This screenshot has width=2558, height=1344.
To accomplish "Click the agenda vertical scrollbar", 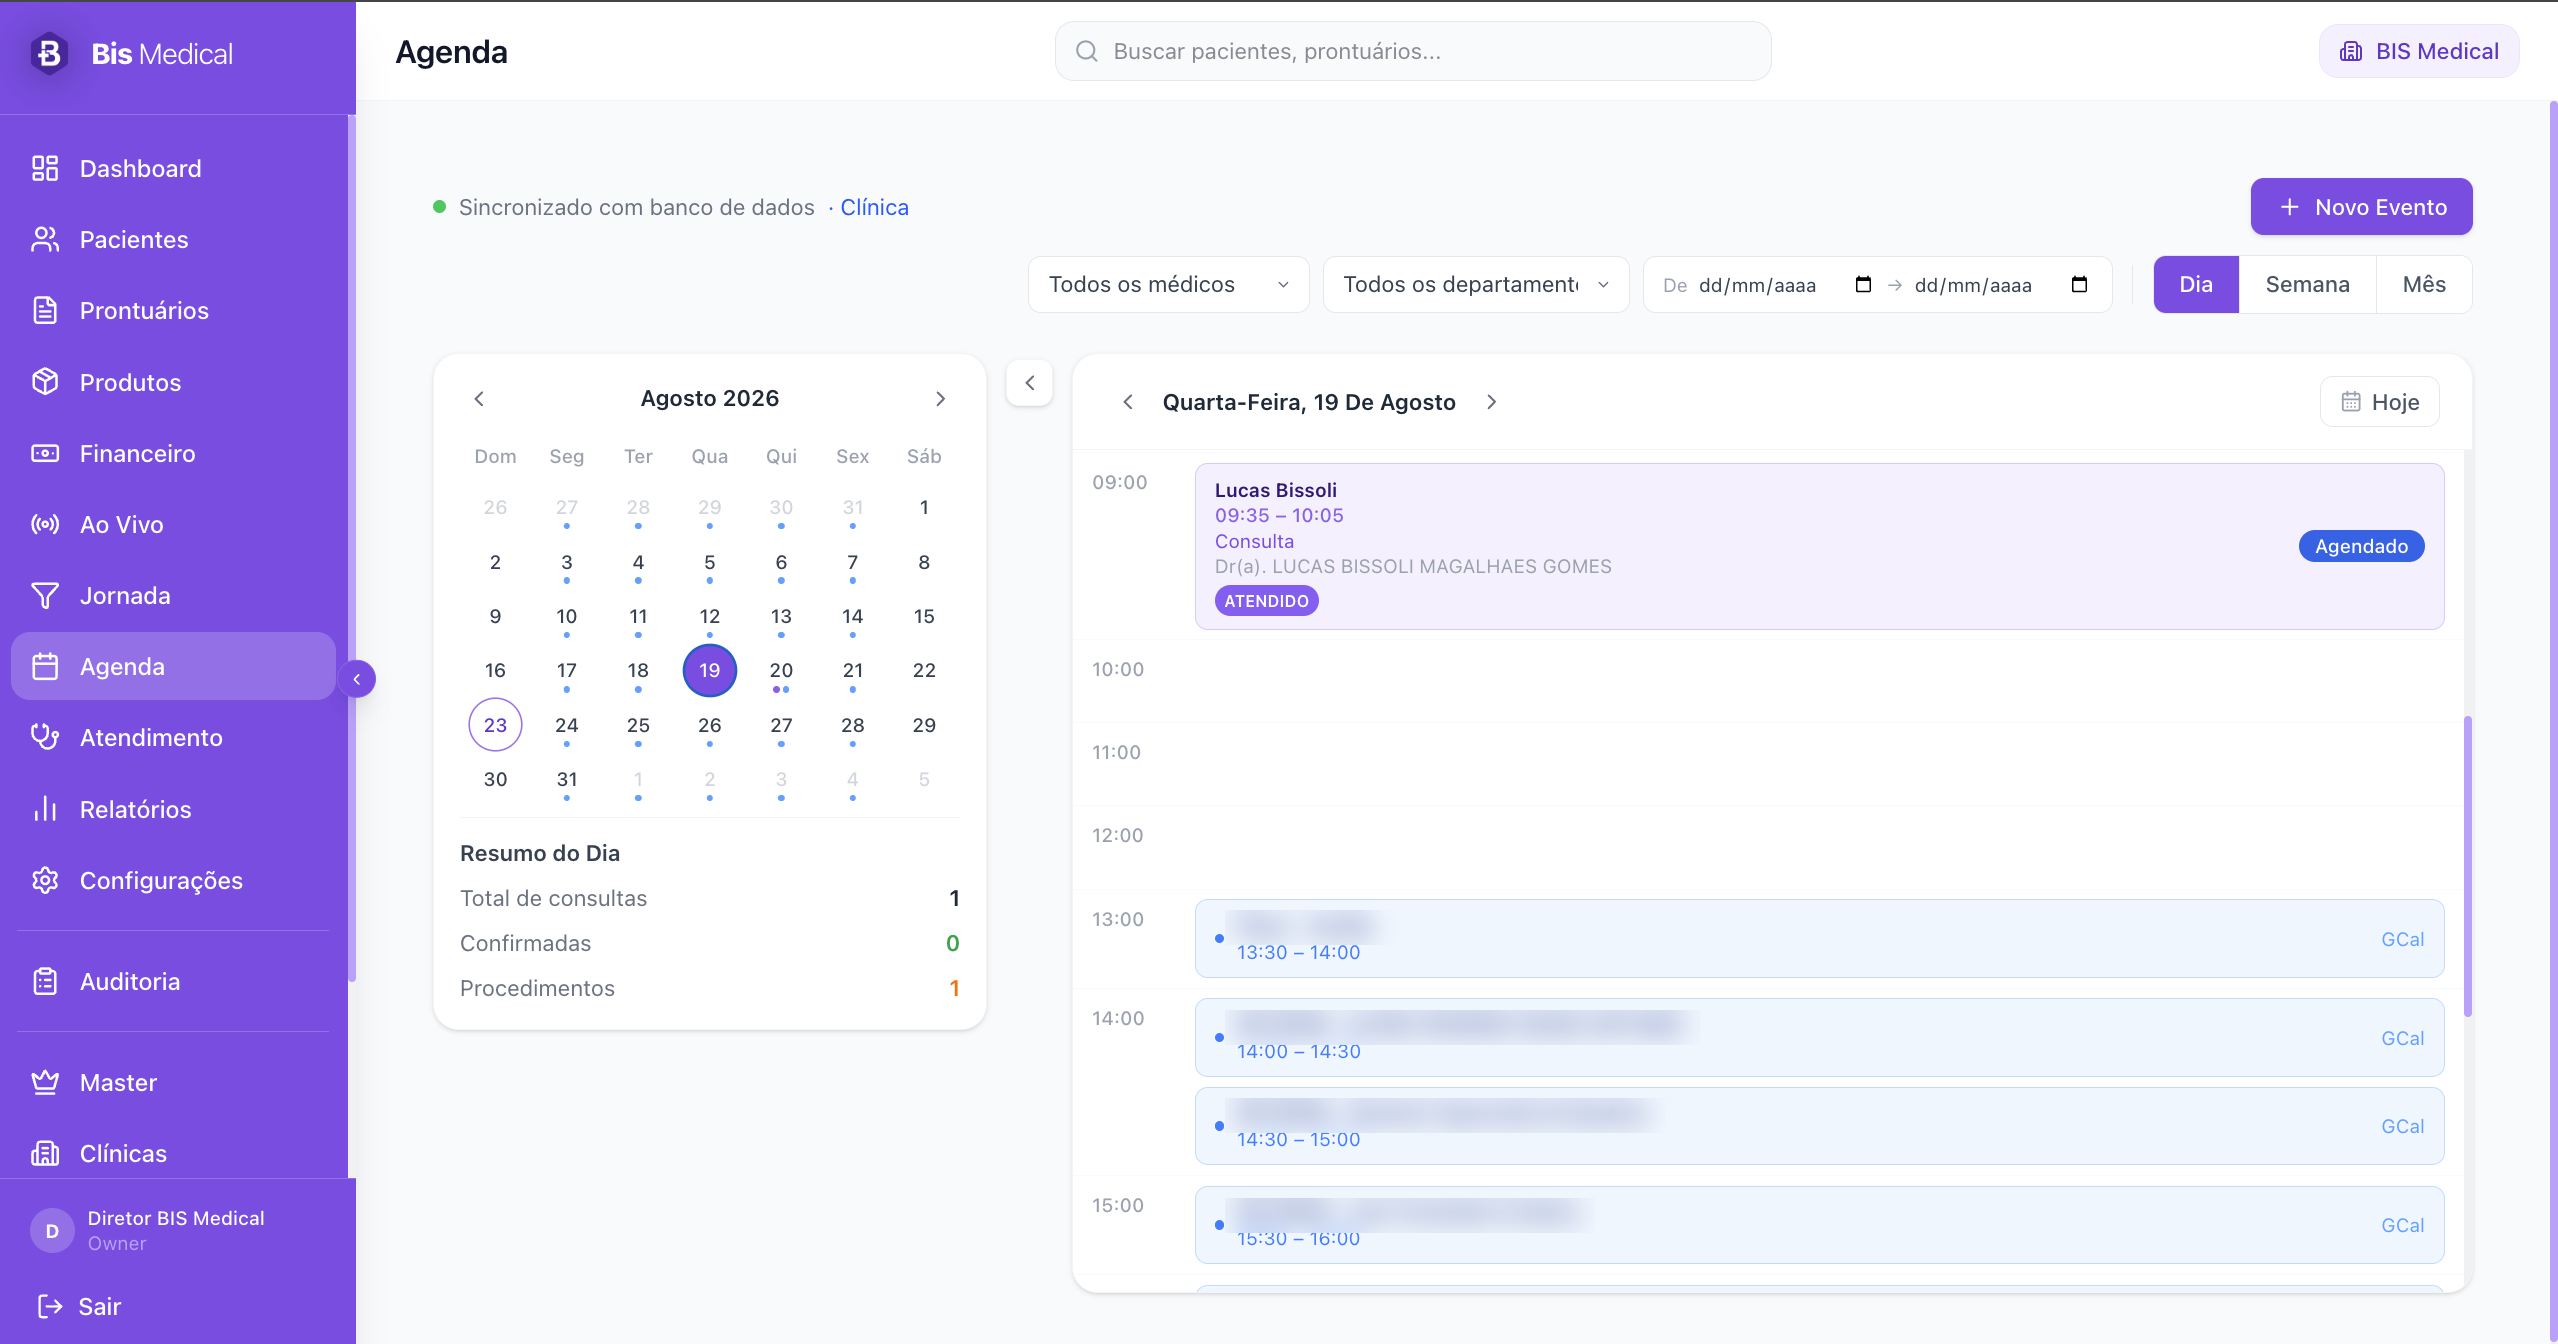I will click(2467, 866).
